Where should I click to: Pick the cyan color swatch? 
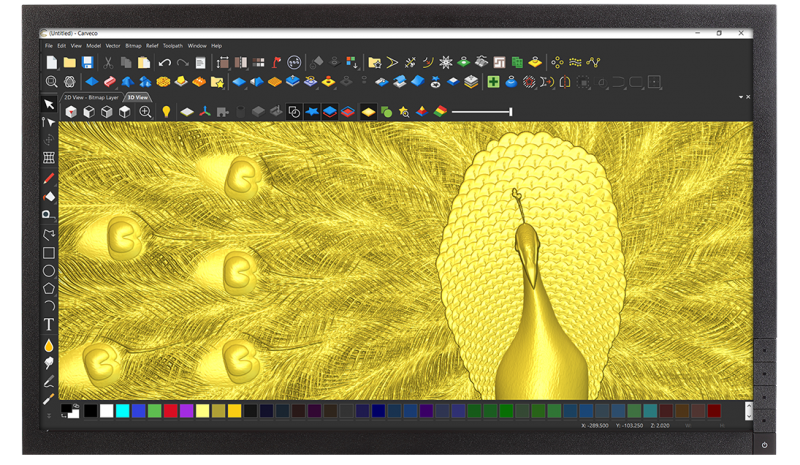pos(121,410)
